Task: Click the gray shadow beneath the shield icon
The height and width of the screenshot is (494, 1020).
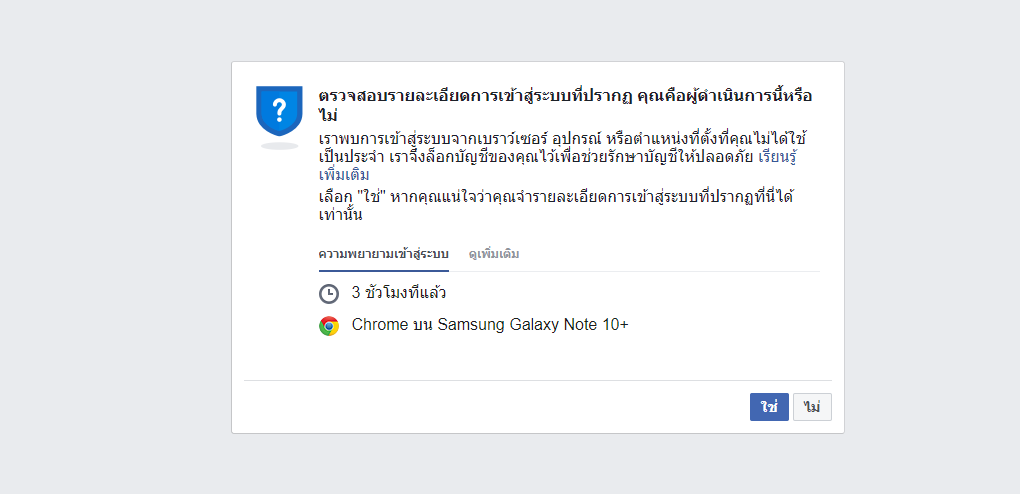Action: 279,146
